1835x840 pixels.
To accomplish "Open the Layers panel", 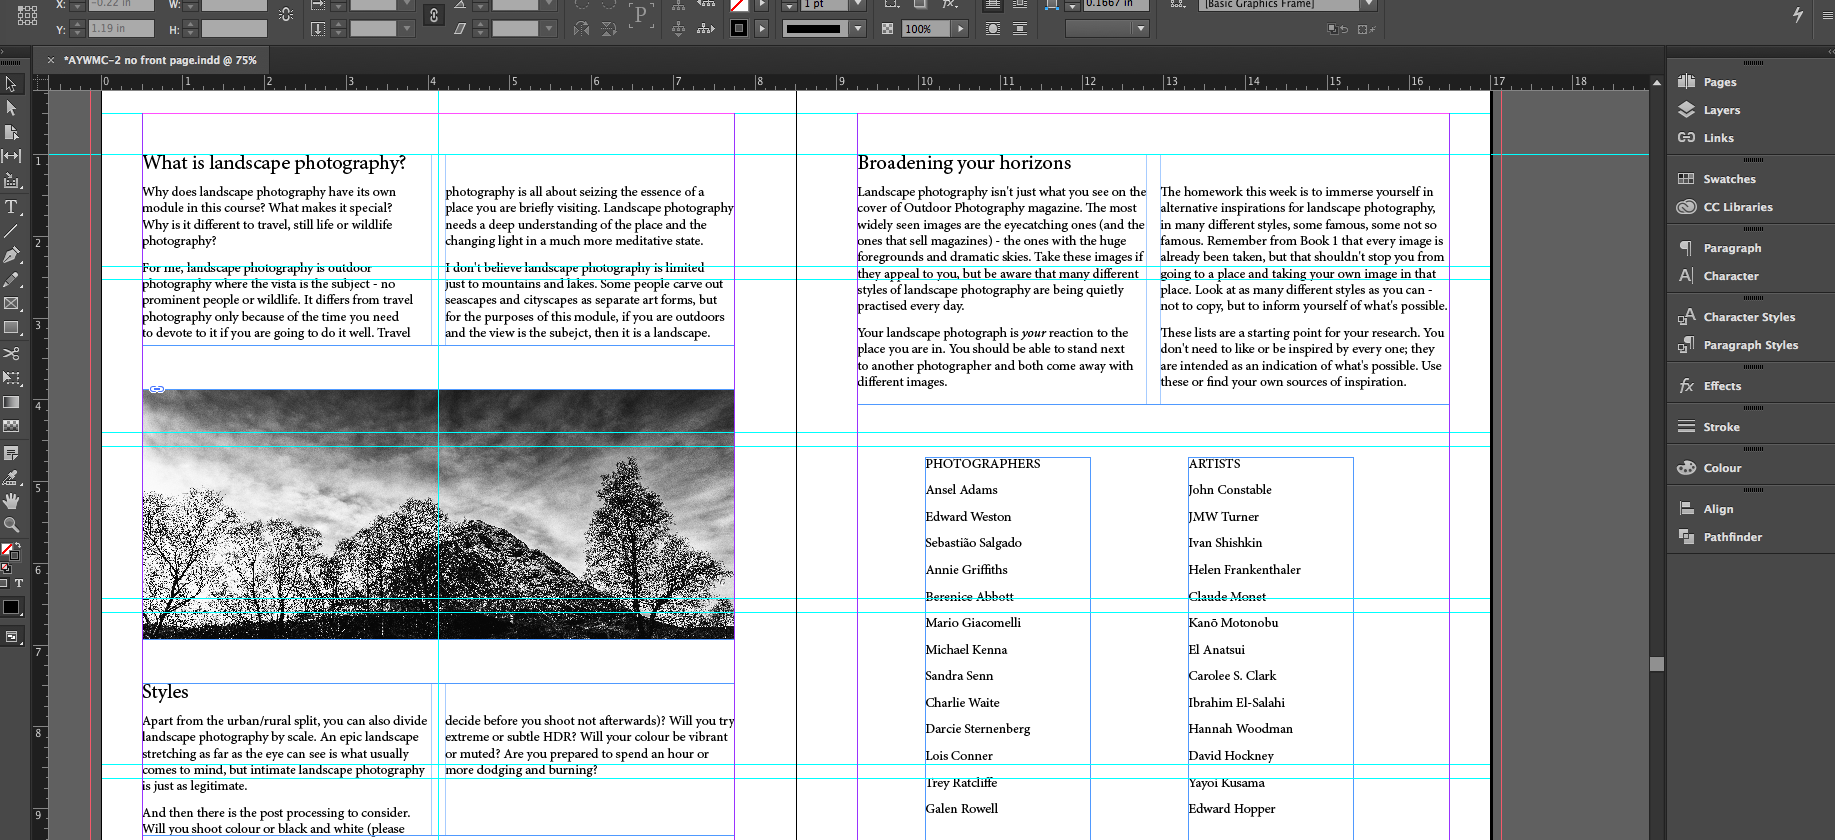I will click(1721, 110).
